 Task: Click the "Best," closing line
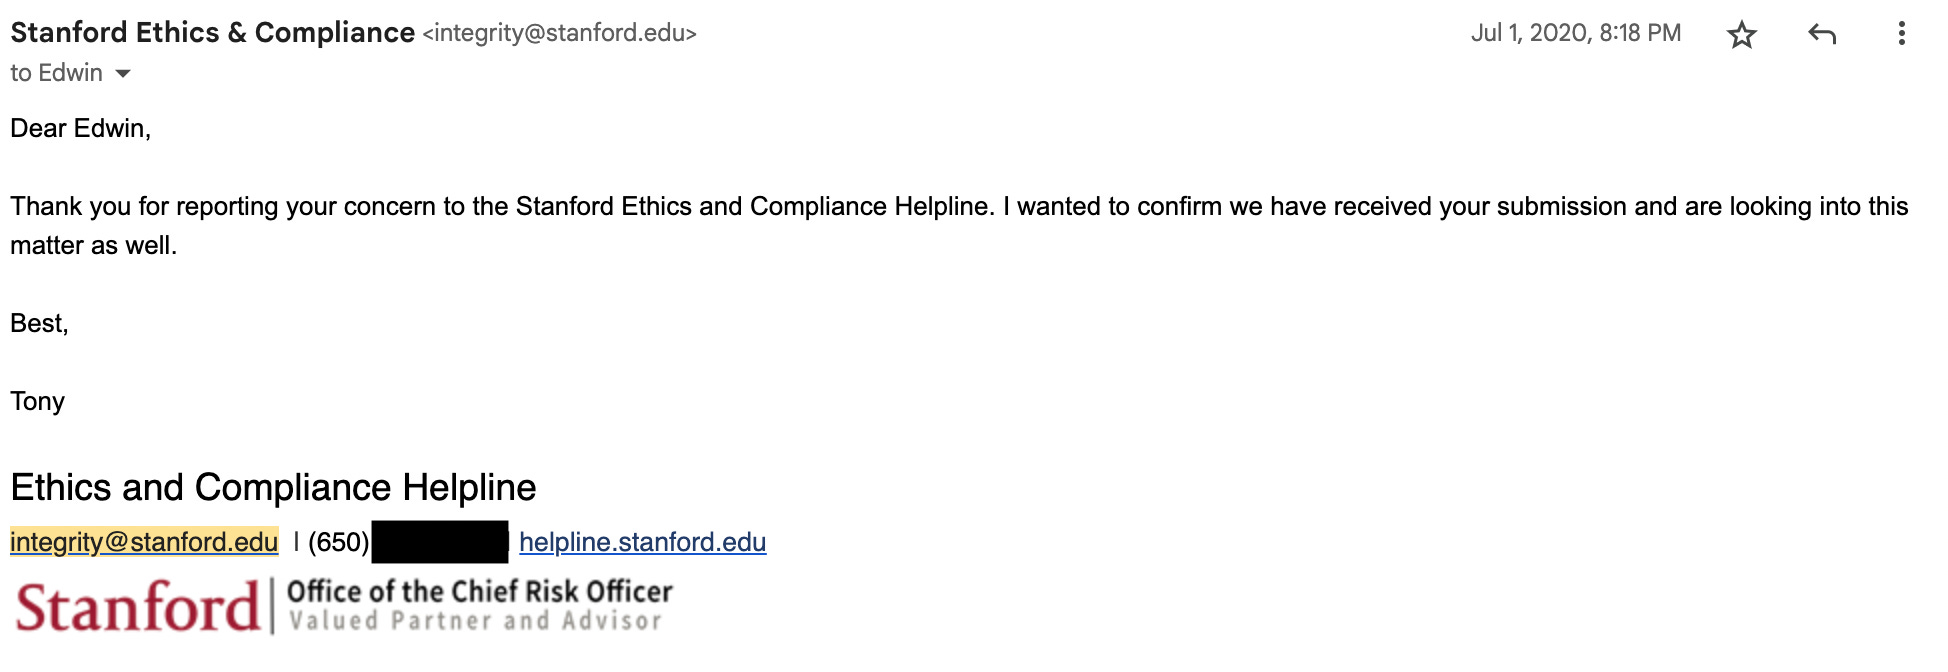click(39, 324)
